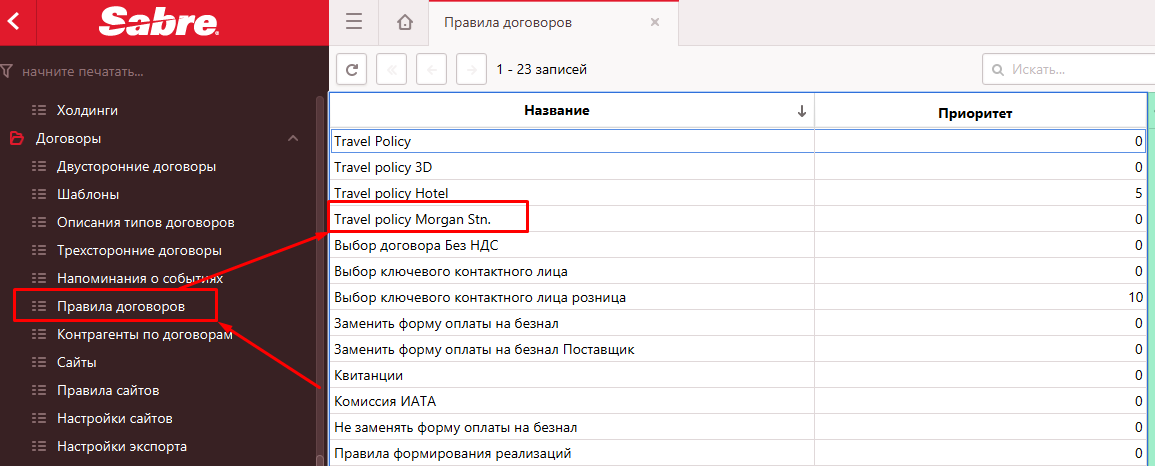The height and width of the screenshot is (468, 1155).
Task: Open Двусторонние договоры in sidebar
Action: pyautogui.click(x=136, y=166)
